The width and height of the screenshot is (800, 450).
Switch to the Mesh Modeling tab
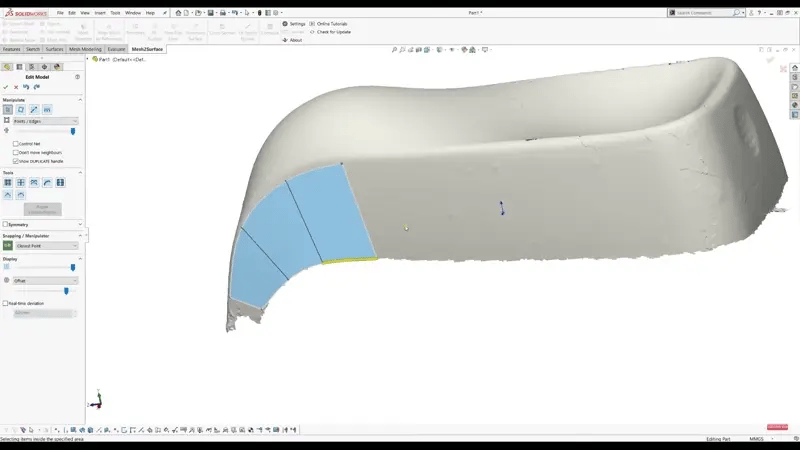tap(85, 48)
